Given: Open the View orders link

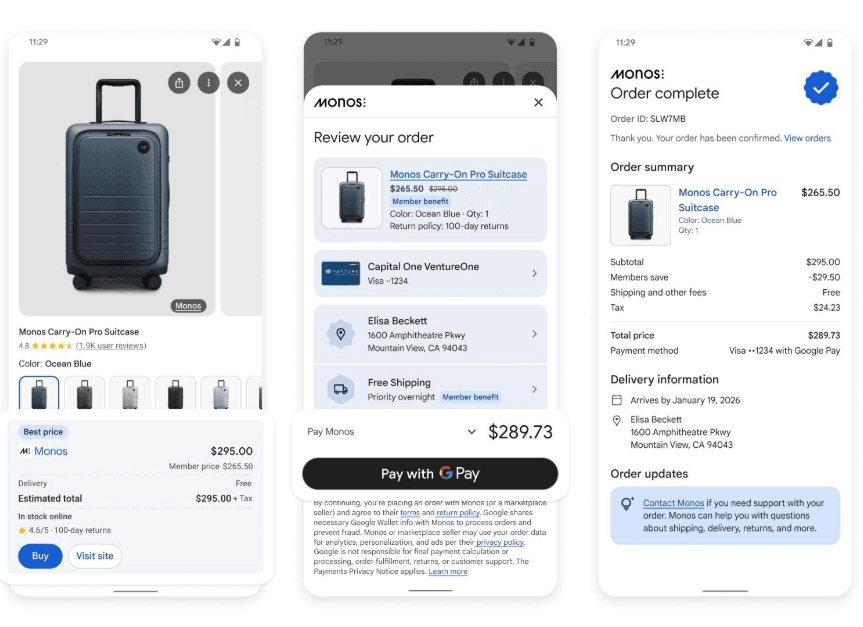Looking at the screenshot, I should pos(807,138).
